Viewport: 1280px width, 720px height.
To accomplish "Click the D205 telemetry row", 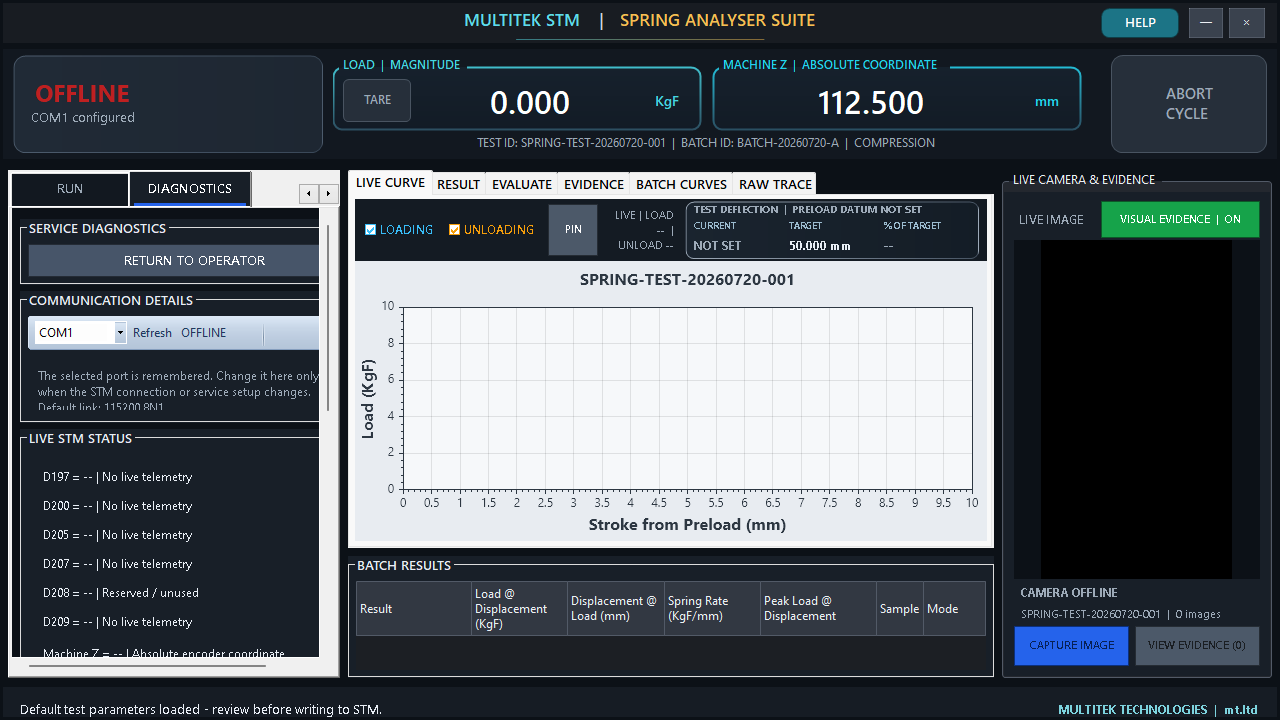I will (x=117, y=536).
